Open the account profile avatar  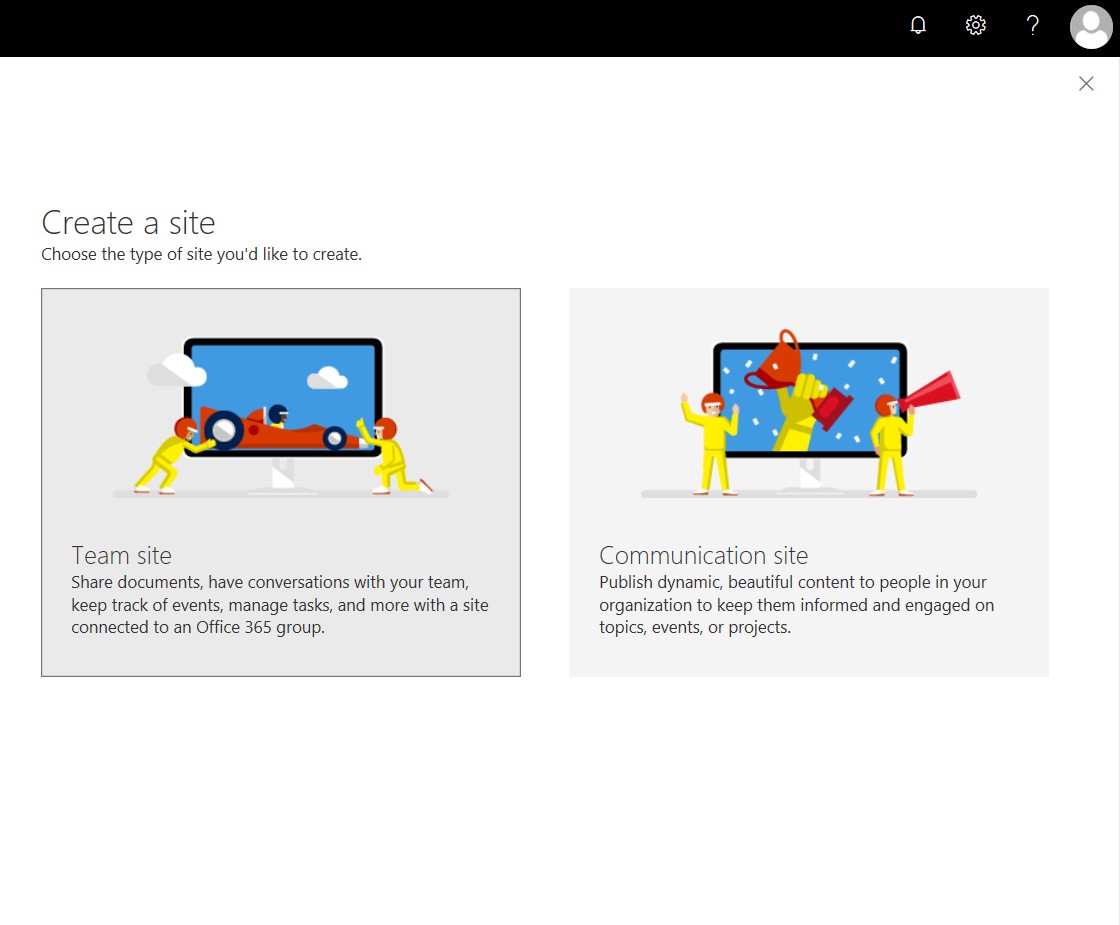coord(1090,27)
